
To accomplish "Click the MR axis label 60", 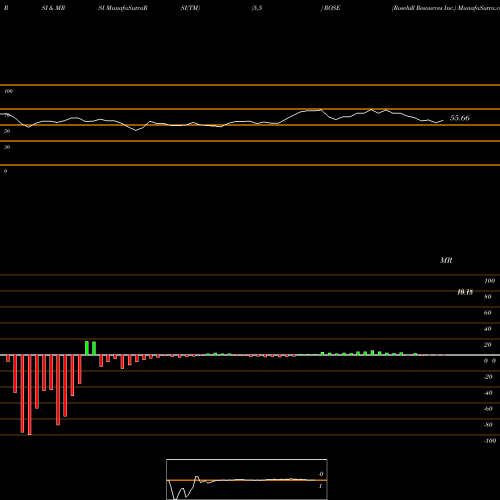I will coord(488,313).
